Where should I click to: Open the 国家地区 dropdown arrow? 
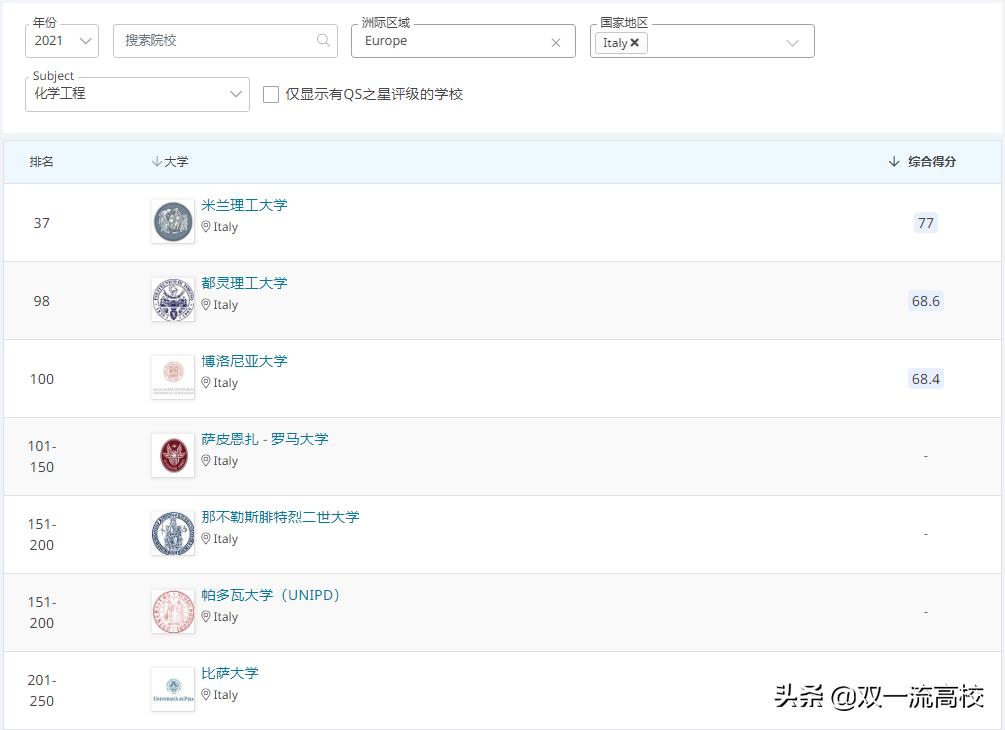793,41
